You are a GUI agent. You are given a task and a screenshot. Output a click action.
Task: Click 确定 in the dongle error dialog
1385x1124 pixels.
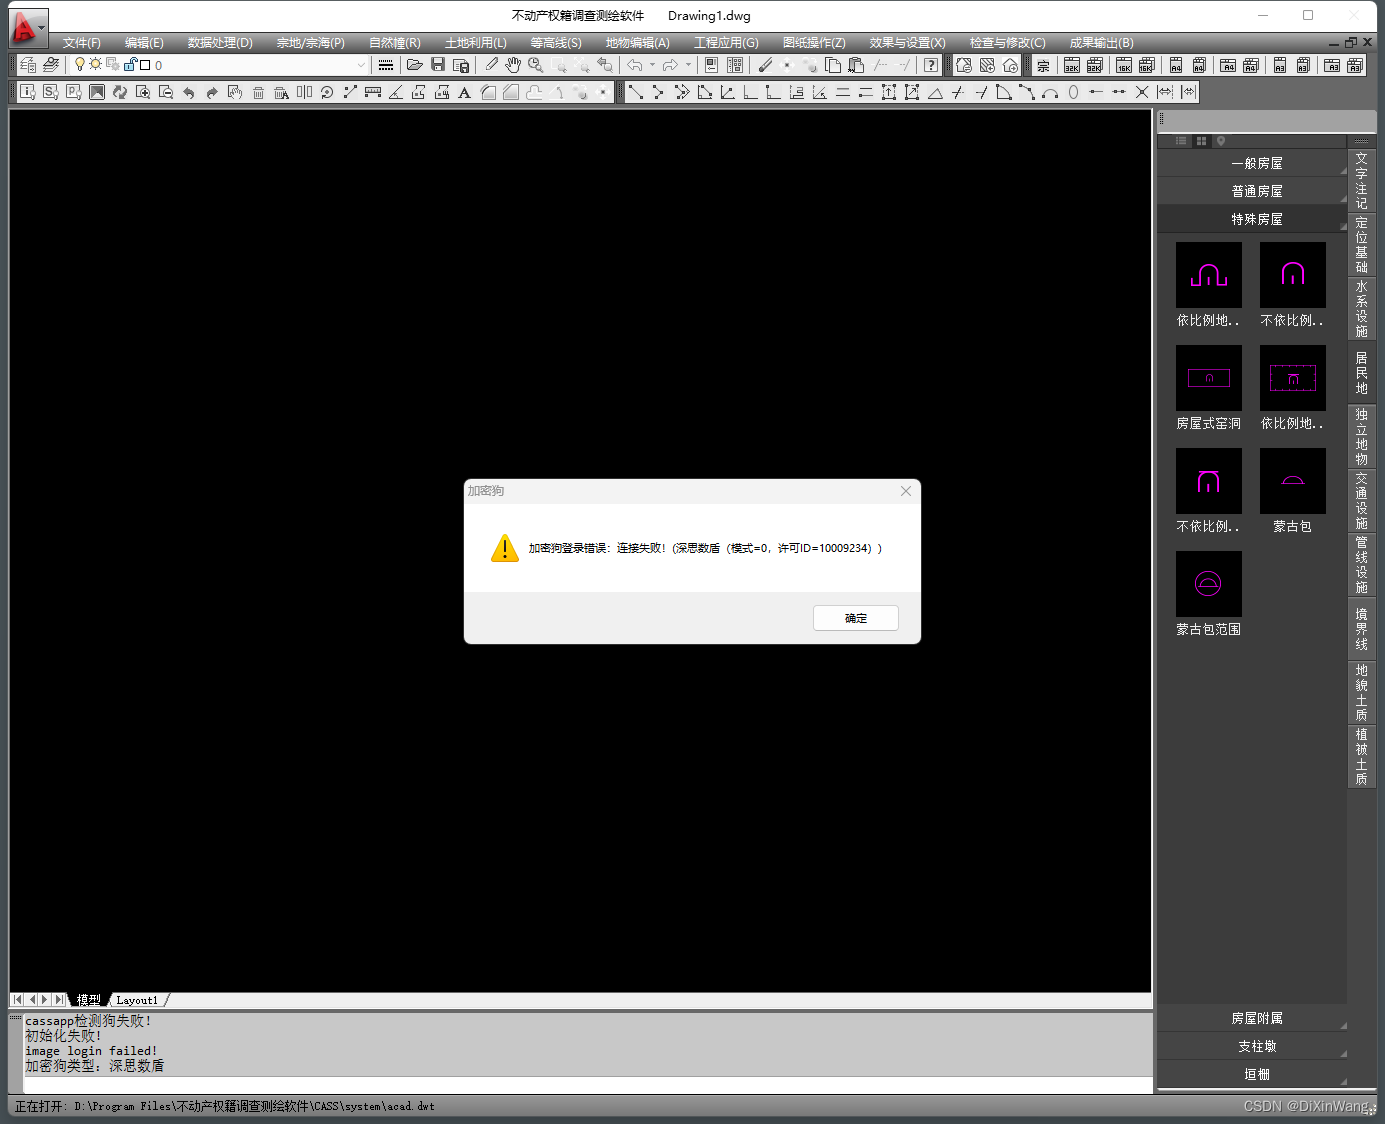pyautogui.click(x=856, y=618)
